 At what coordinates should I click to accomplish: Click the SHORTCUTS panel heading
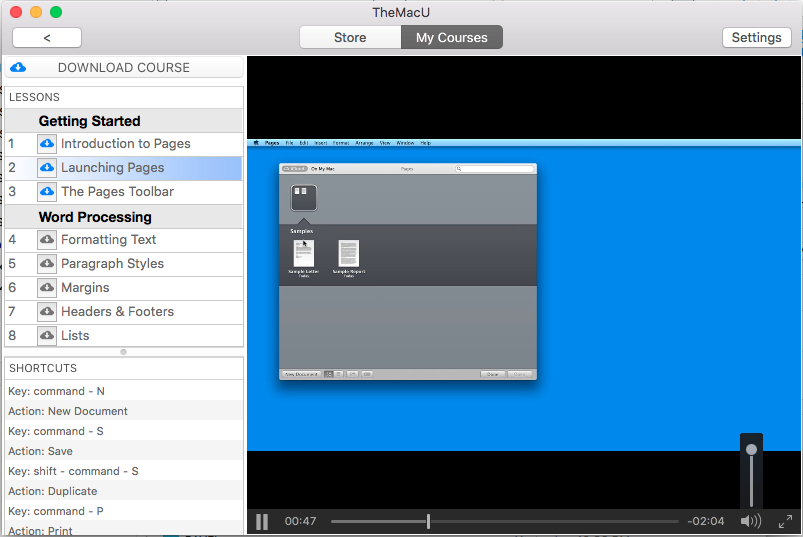coord(43,369)
